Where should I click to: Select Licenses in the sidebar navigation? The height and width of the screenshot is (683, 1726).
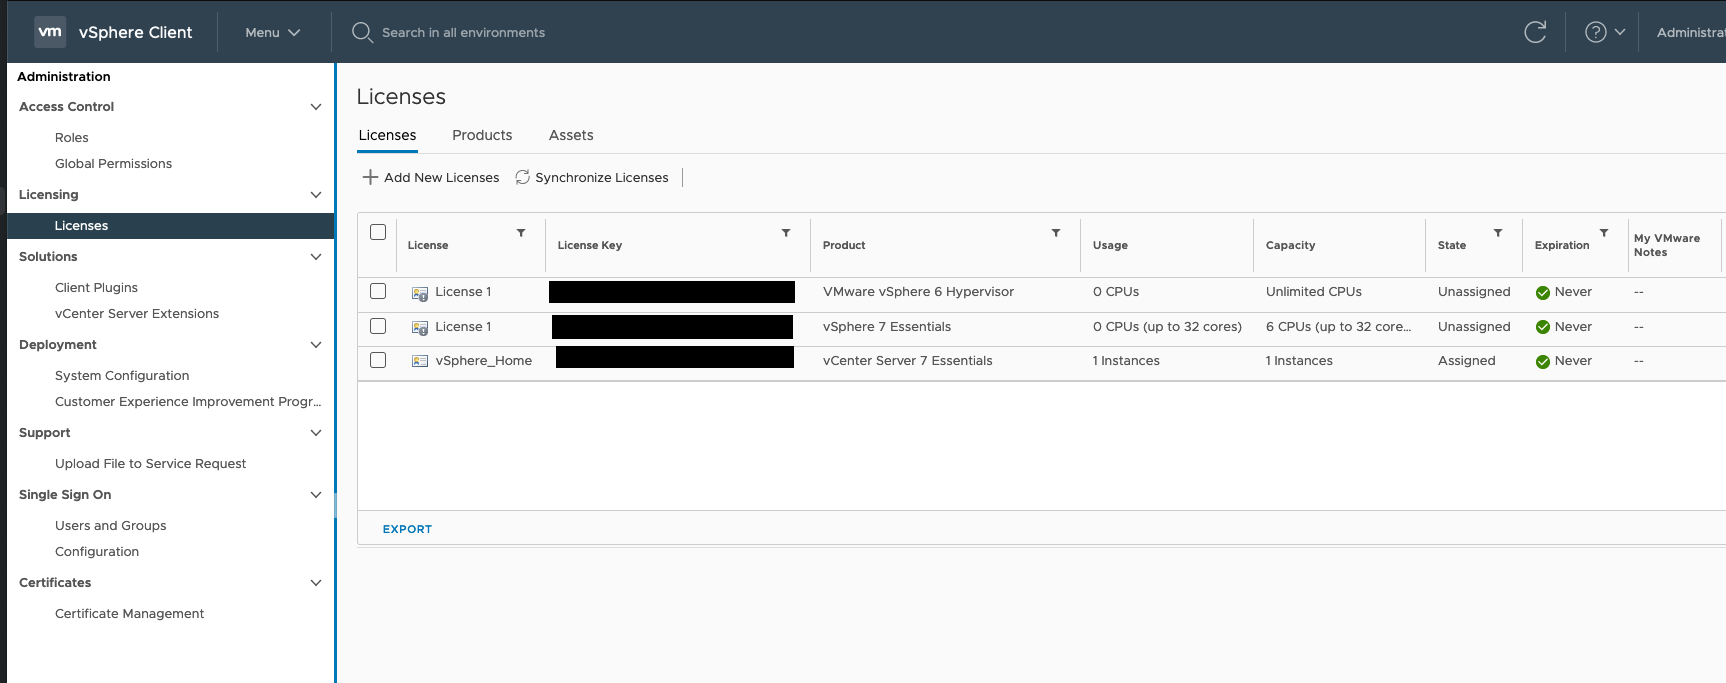click(x=171, y=226)
